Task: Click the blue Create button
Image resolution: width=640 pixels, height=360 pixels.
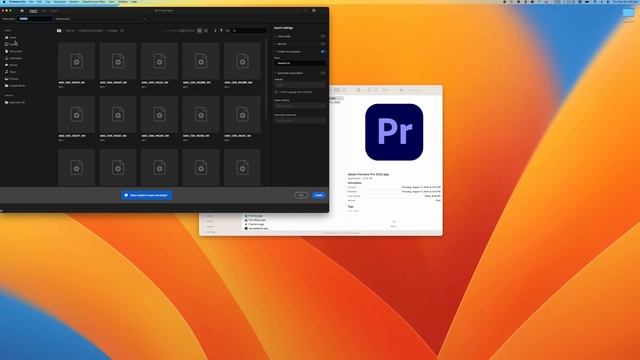Action: click(x=319, y=195)
